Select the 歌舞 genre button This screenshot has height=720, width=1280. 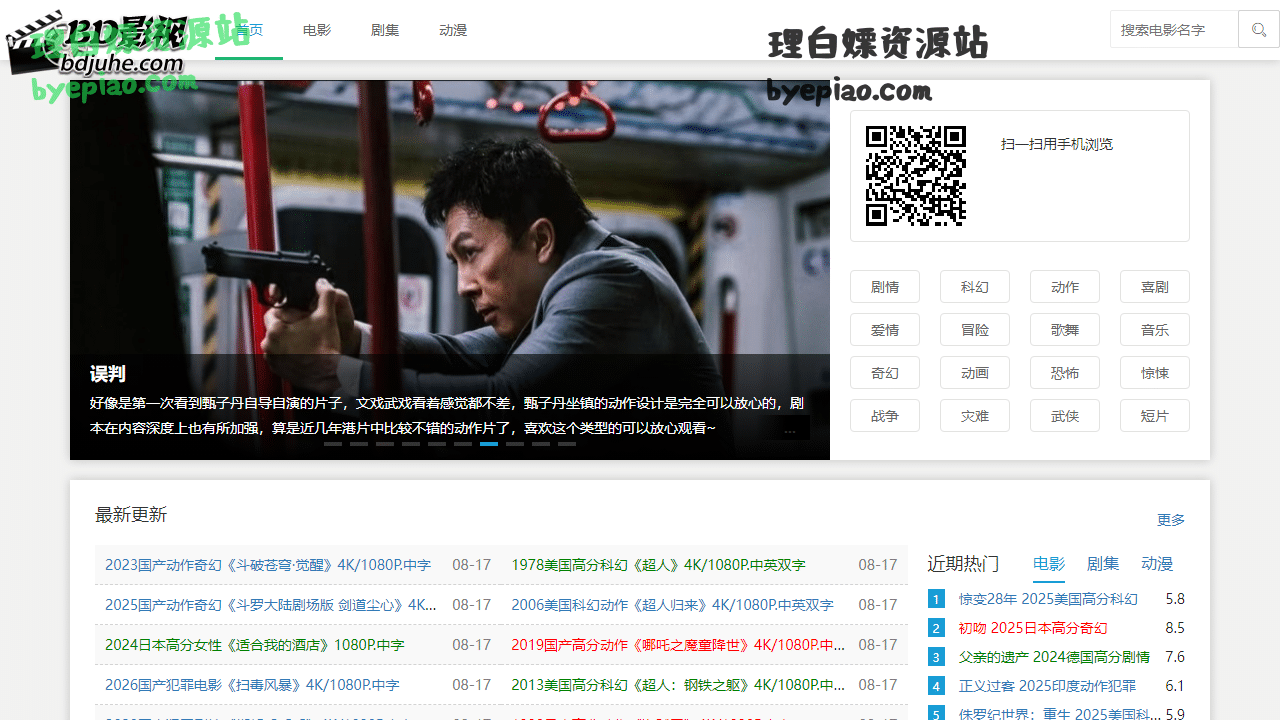1065,330
